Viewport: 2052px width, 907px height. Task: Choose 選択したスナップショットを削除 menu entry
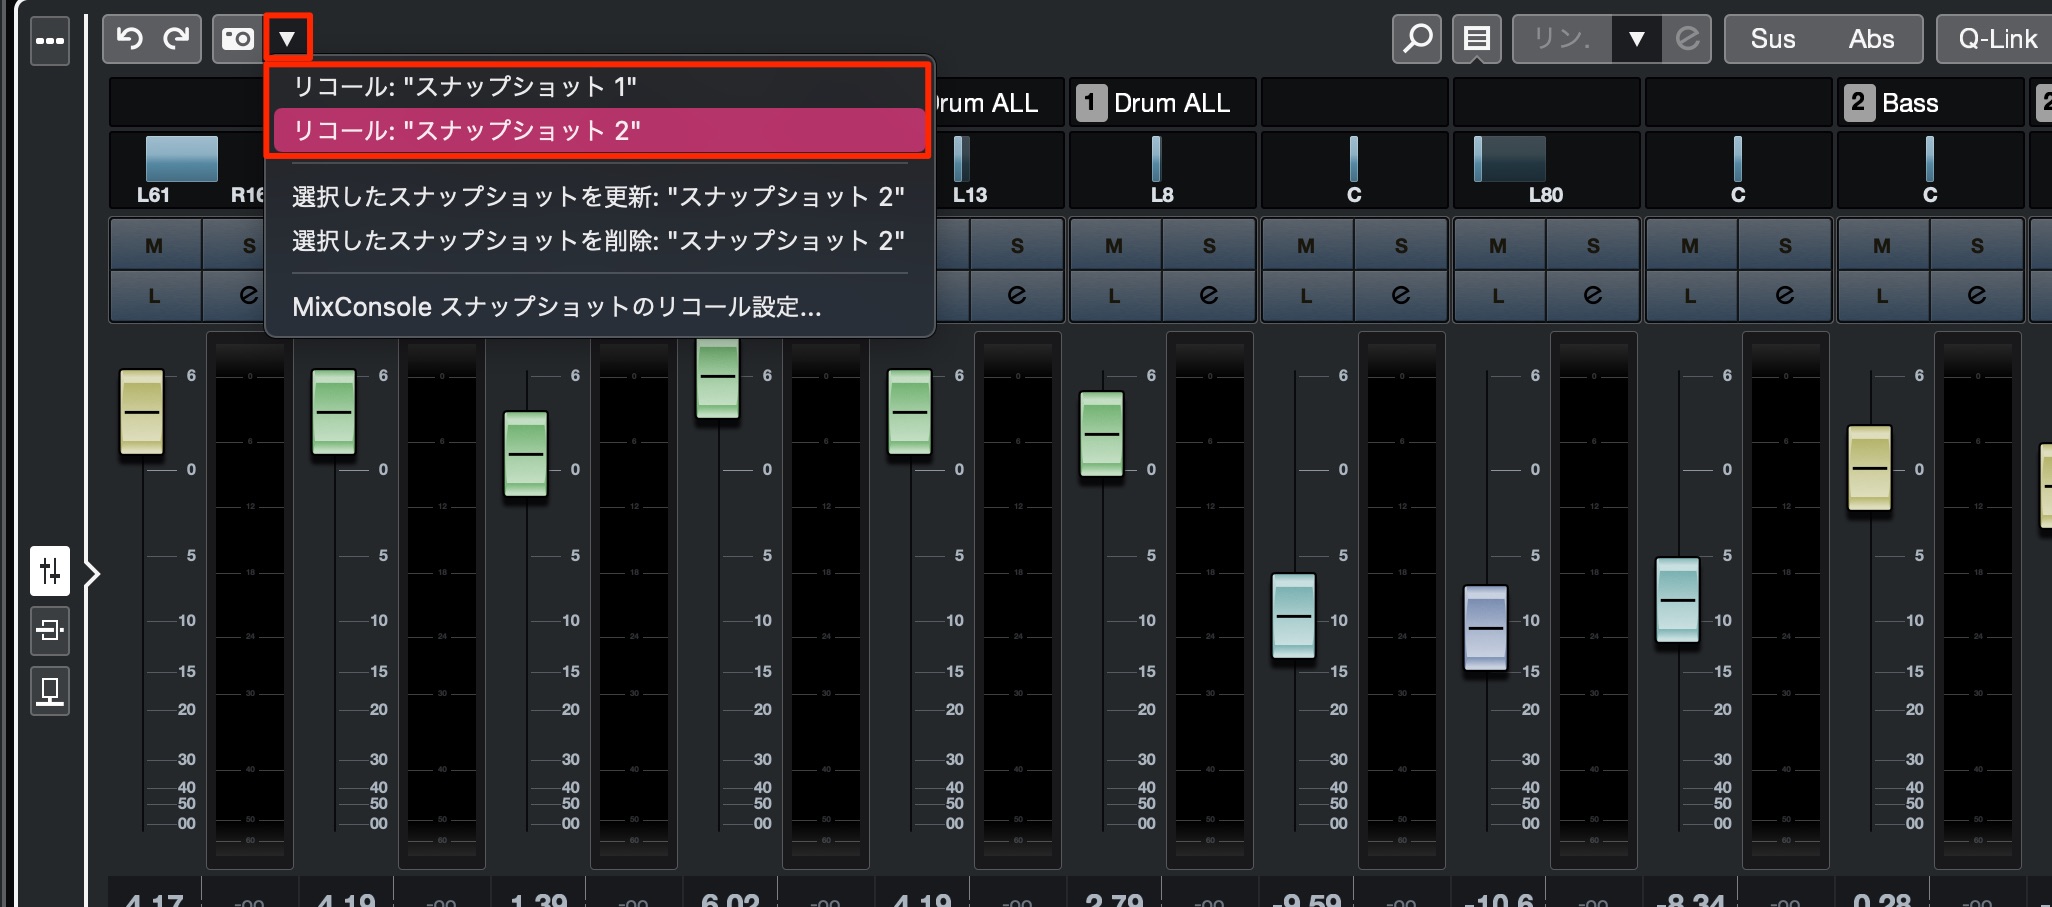[x=598, y=240]
